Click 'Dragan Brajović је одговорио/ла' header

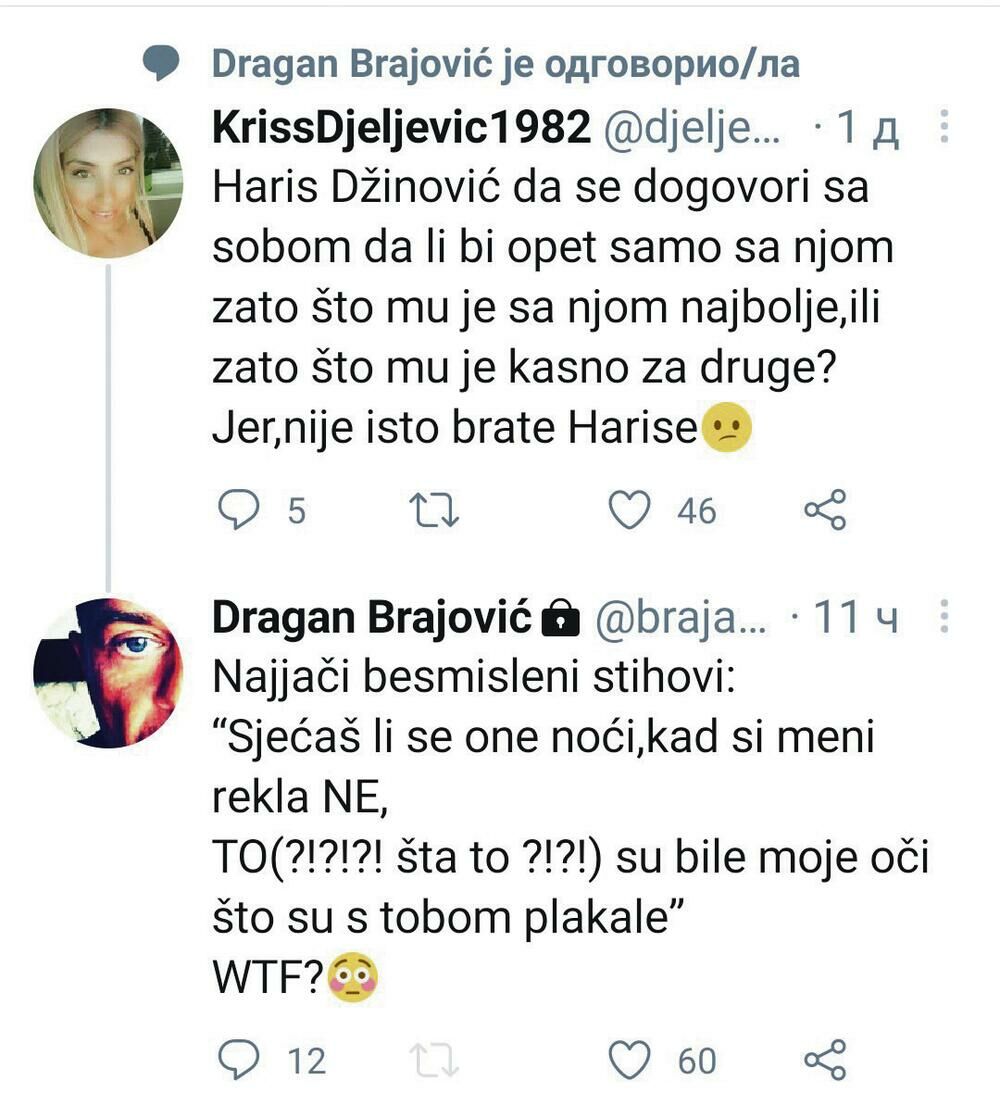(x=506, y=64)
